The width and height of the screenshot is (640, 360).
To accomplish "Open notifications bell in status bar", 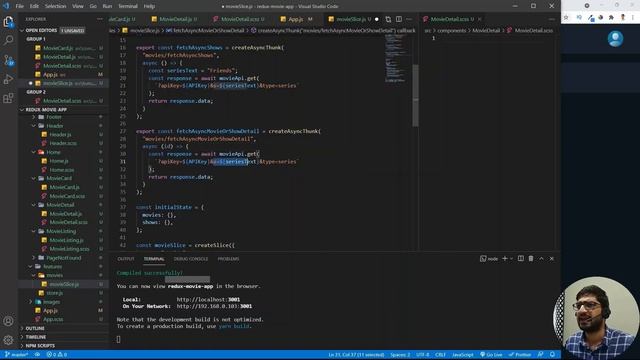I will click(x=552, y=354).
